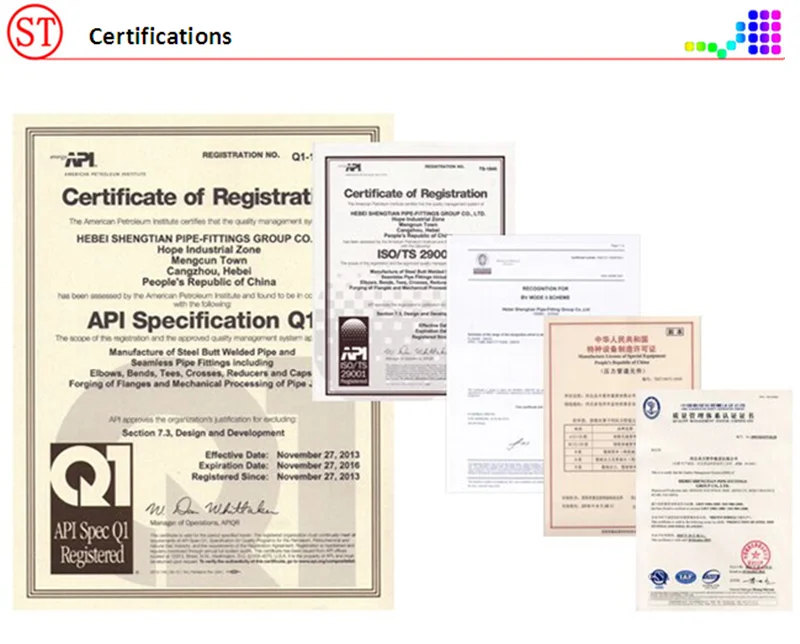
Task: Click the "Registered Since:" label on Q1 certificate
Action: (230, 477)
